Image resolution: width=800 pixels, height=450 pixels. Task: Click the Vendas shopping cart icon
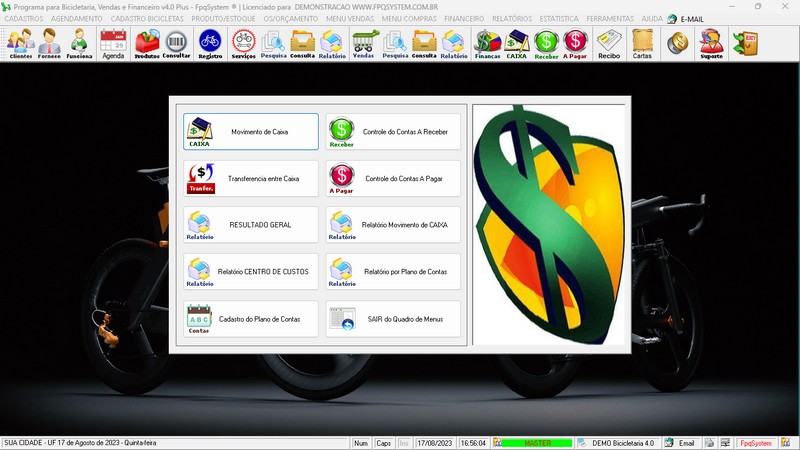363,44
